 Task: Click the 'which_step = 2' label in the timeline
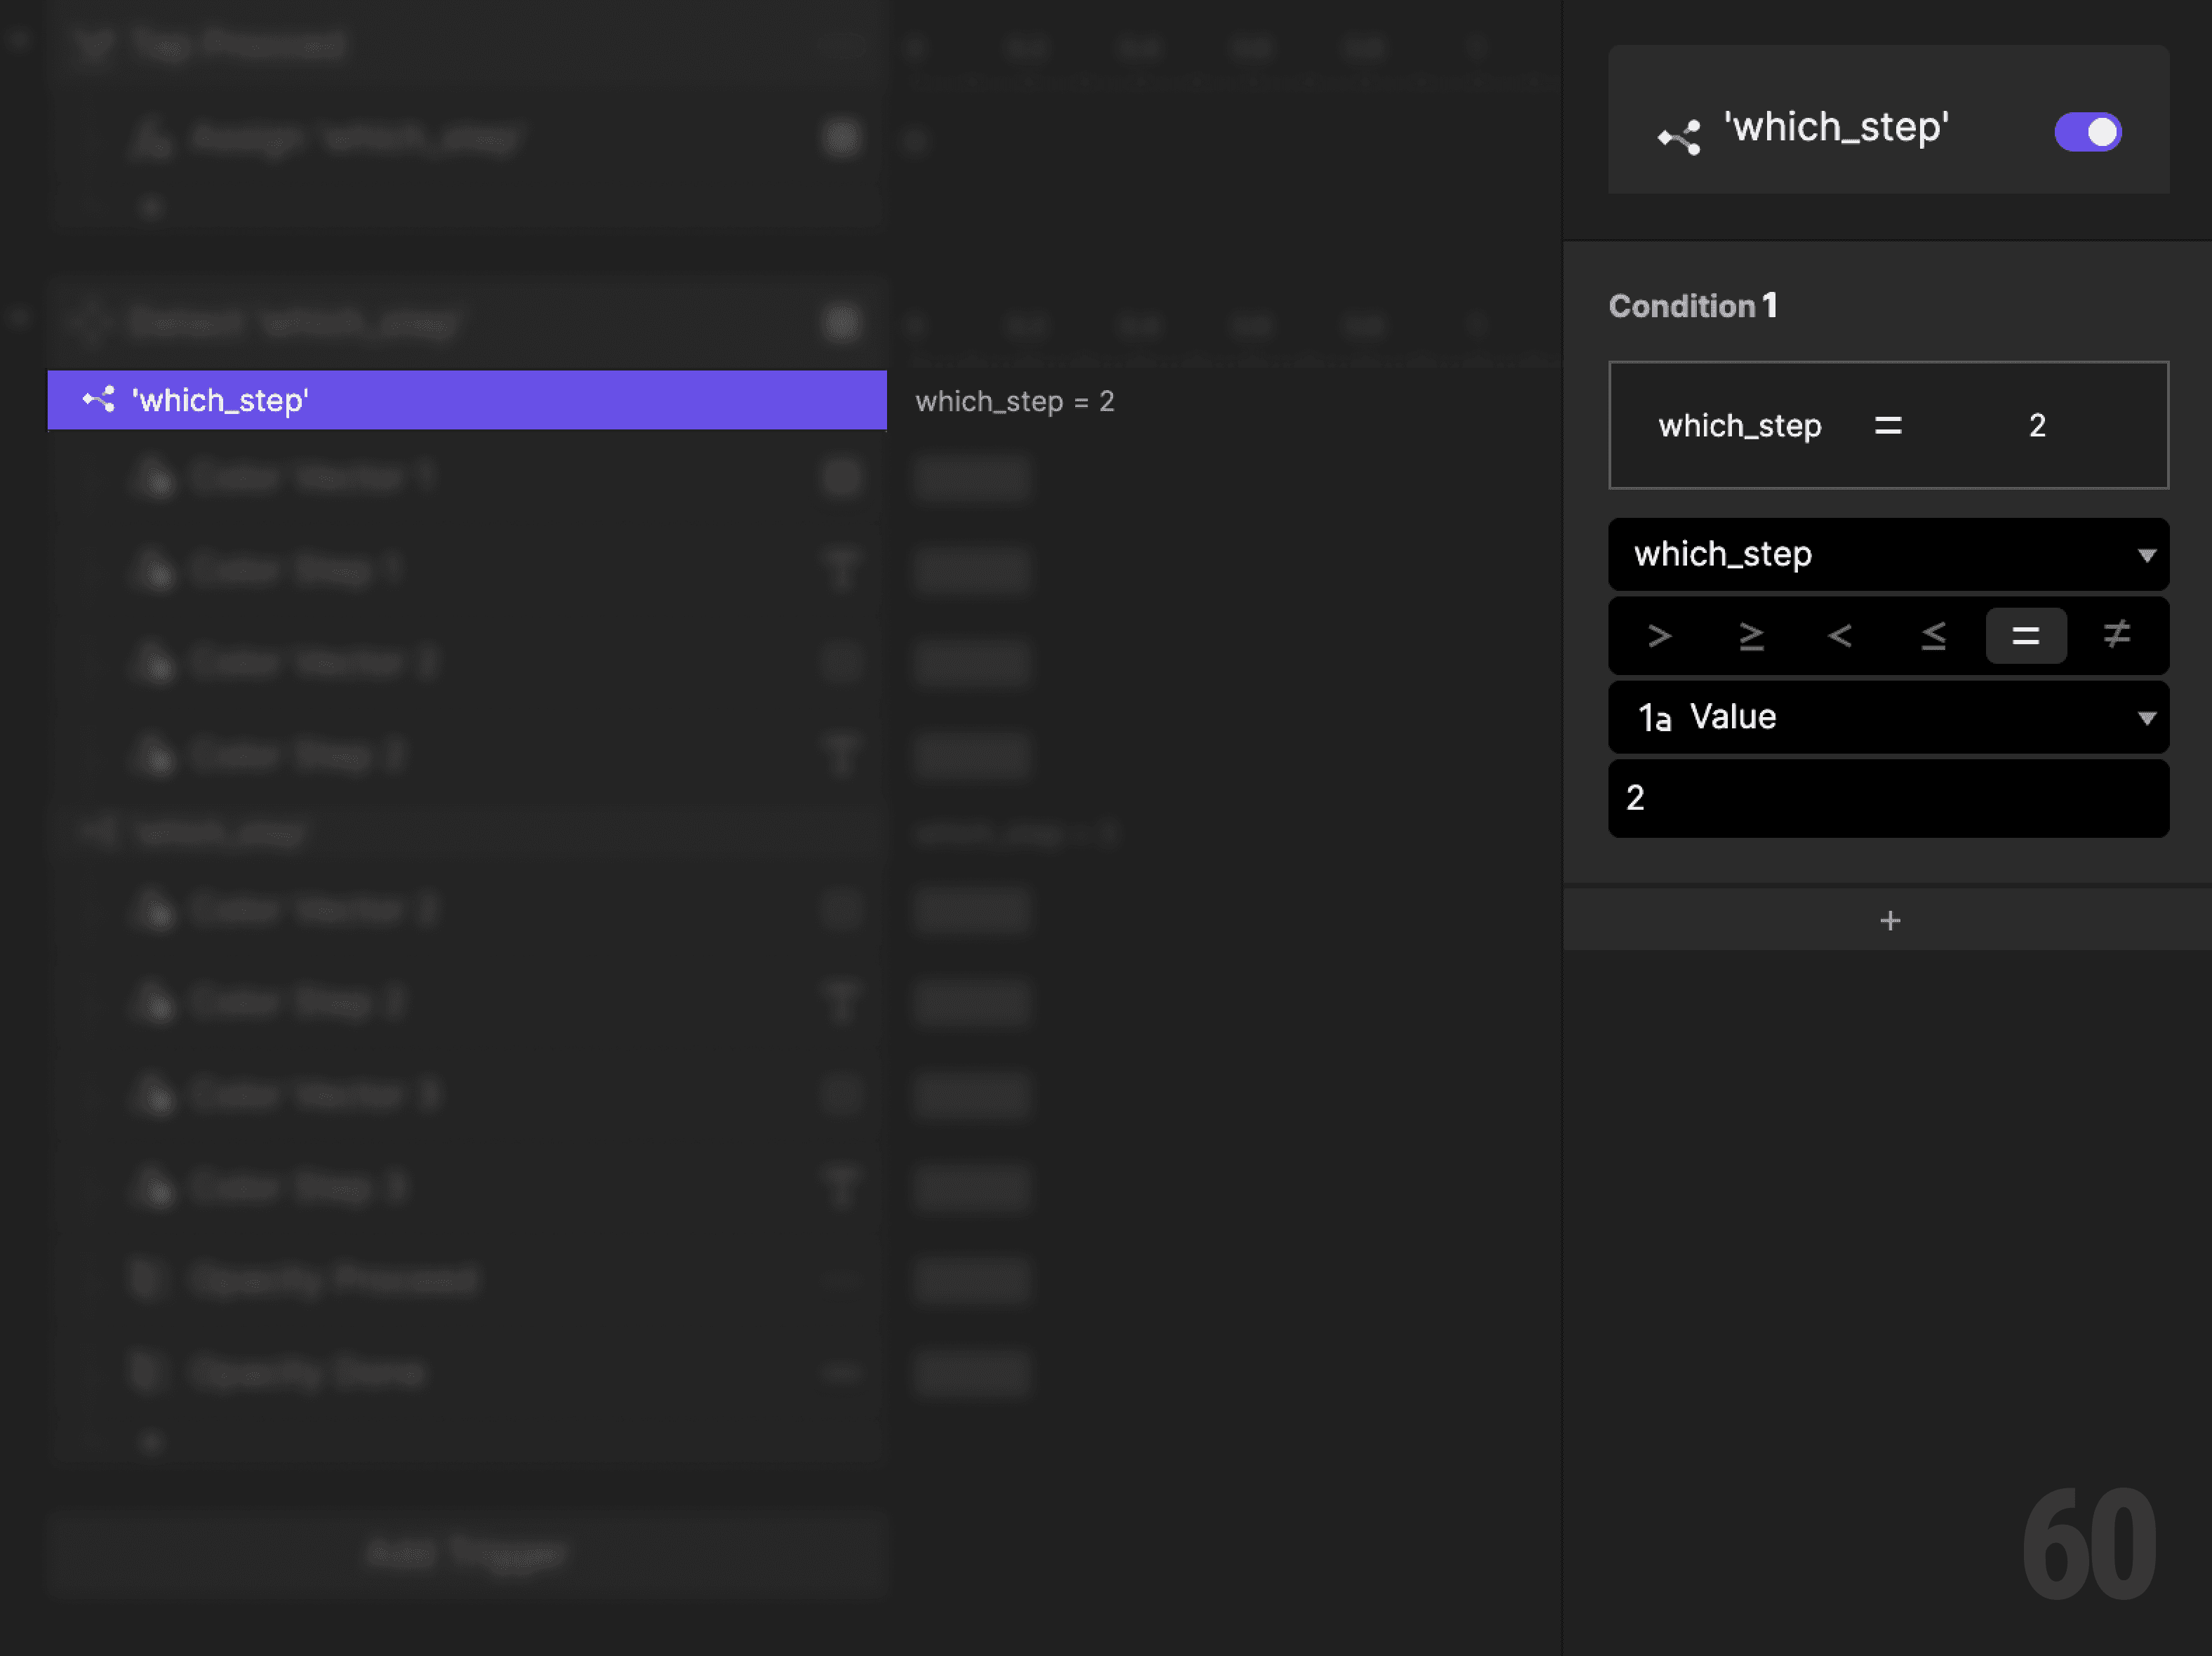click(x=1014, y=401)
